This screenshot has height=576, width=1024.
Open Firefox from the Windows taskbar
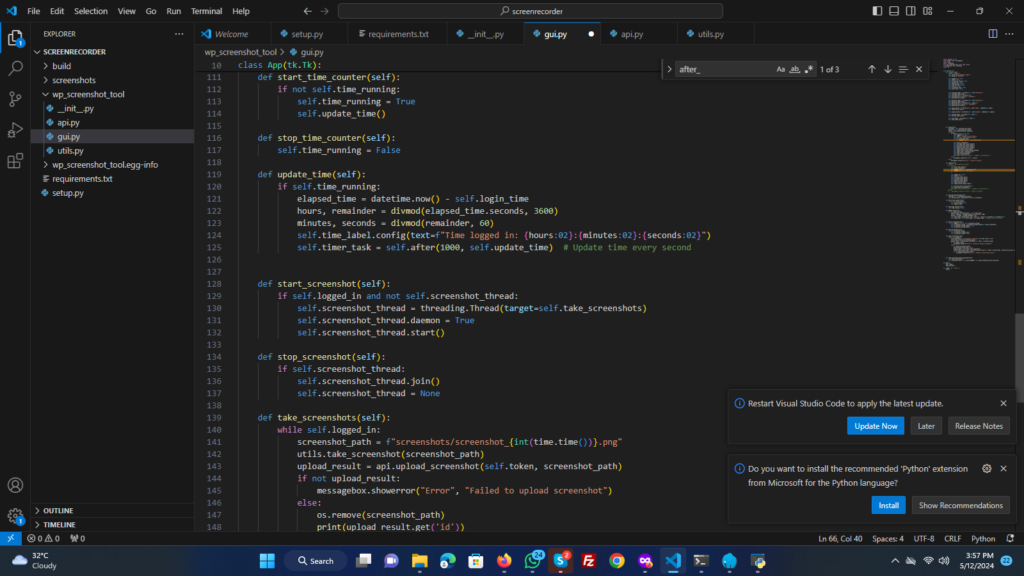[503, 561]
